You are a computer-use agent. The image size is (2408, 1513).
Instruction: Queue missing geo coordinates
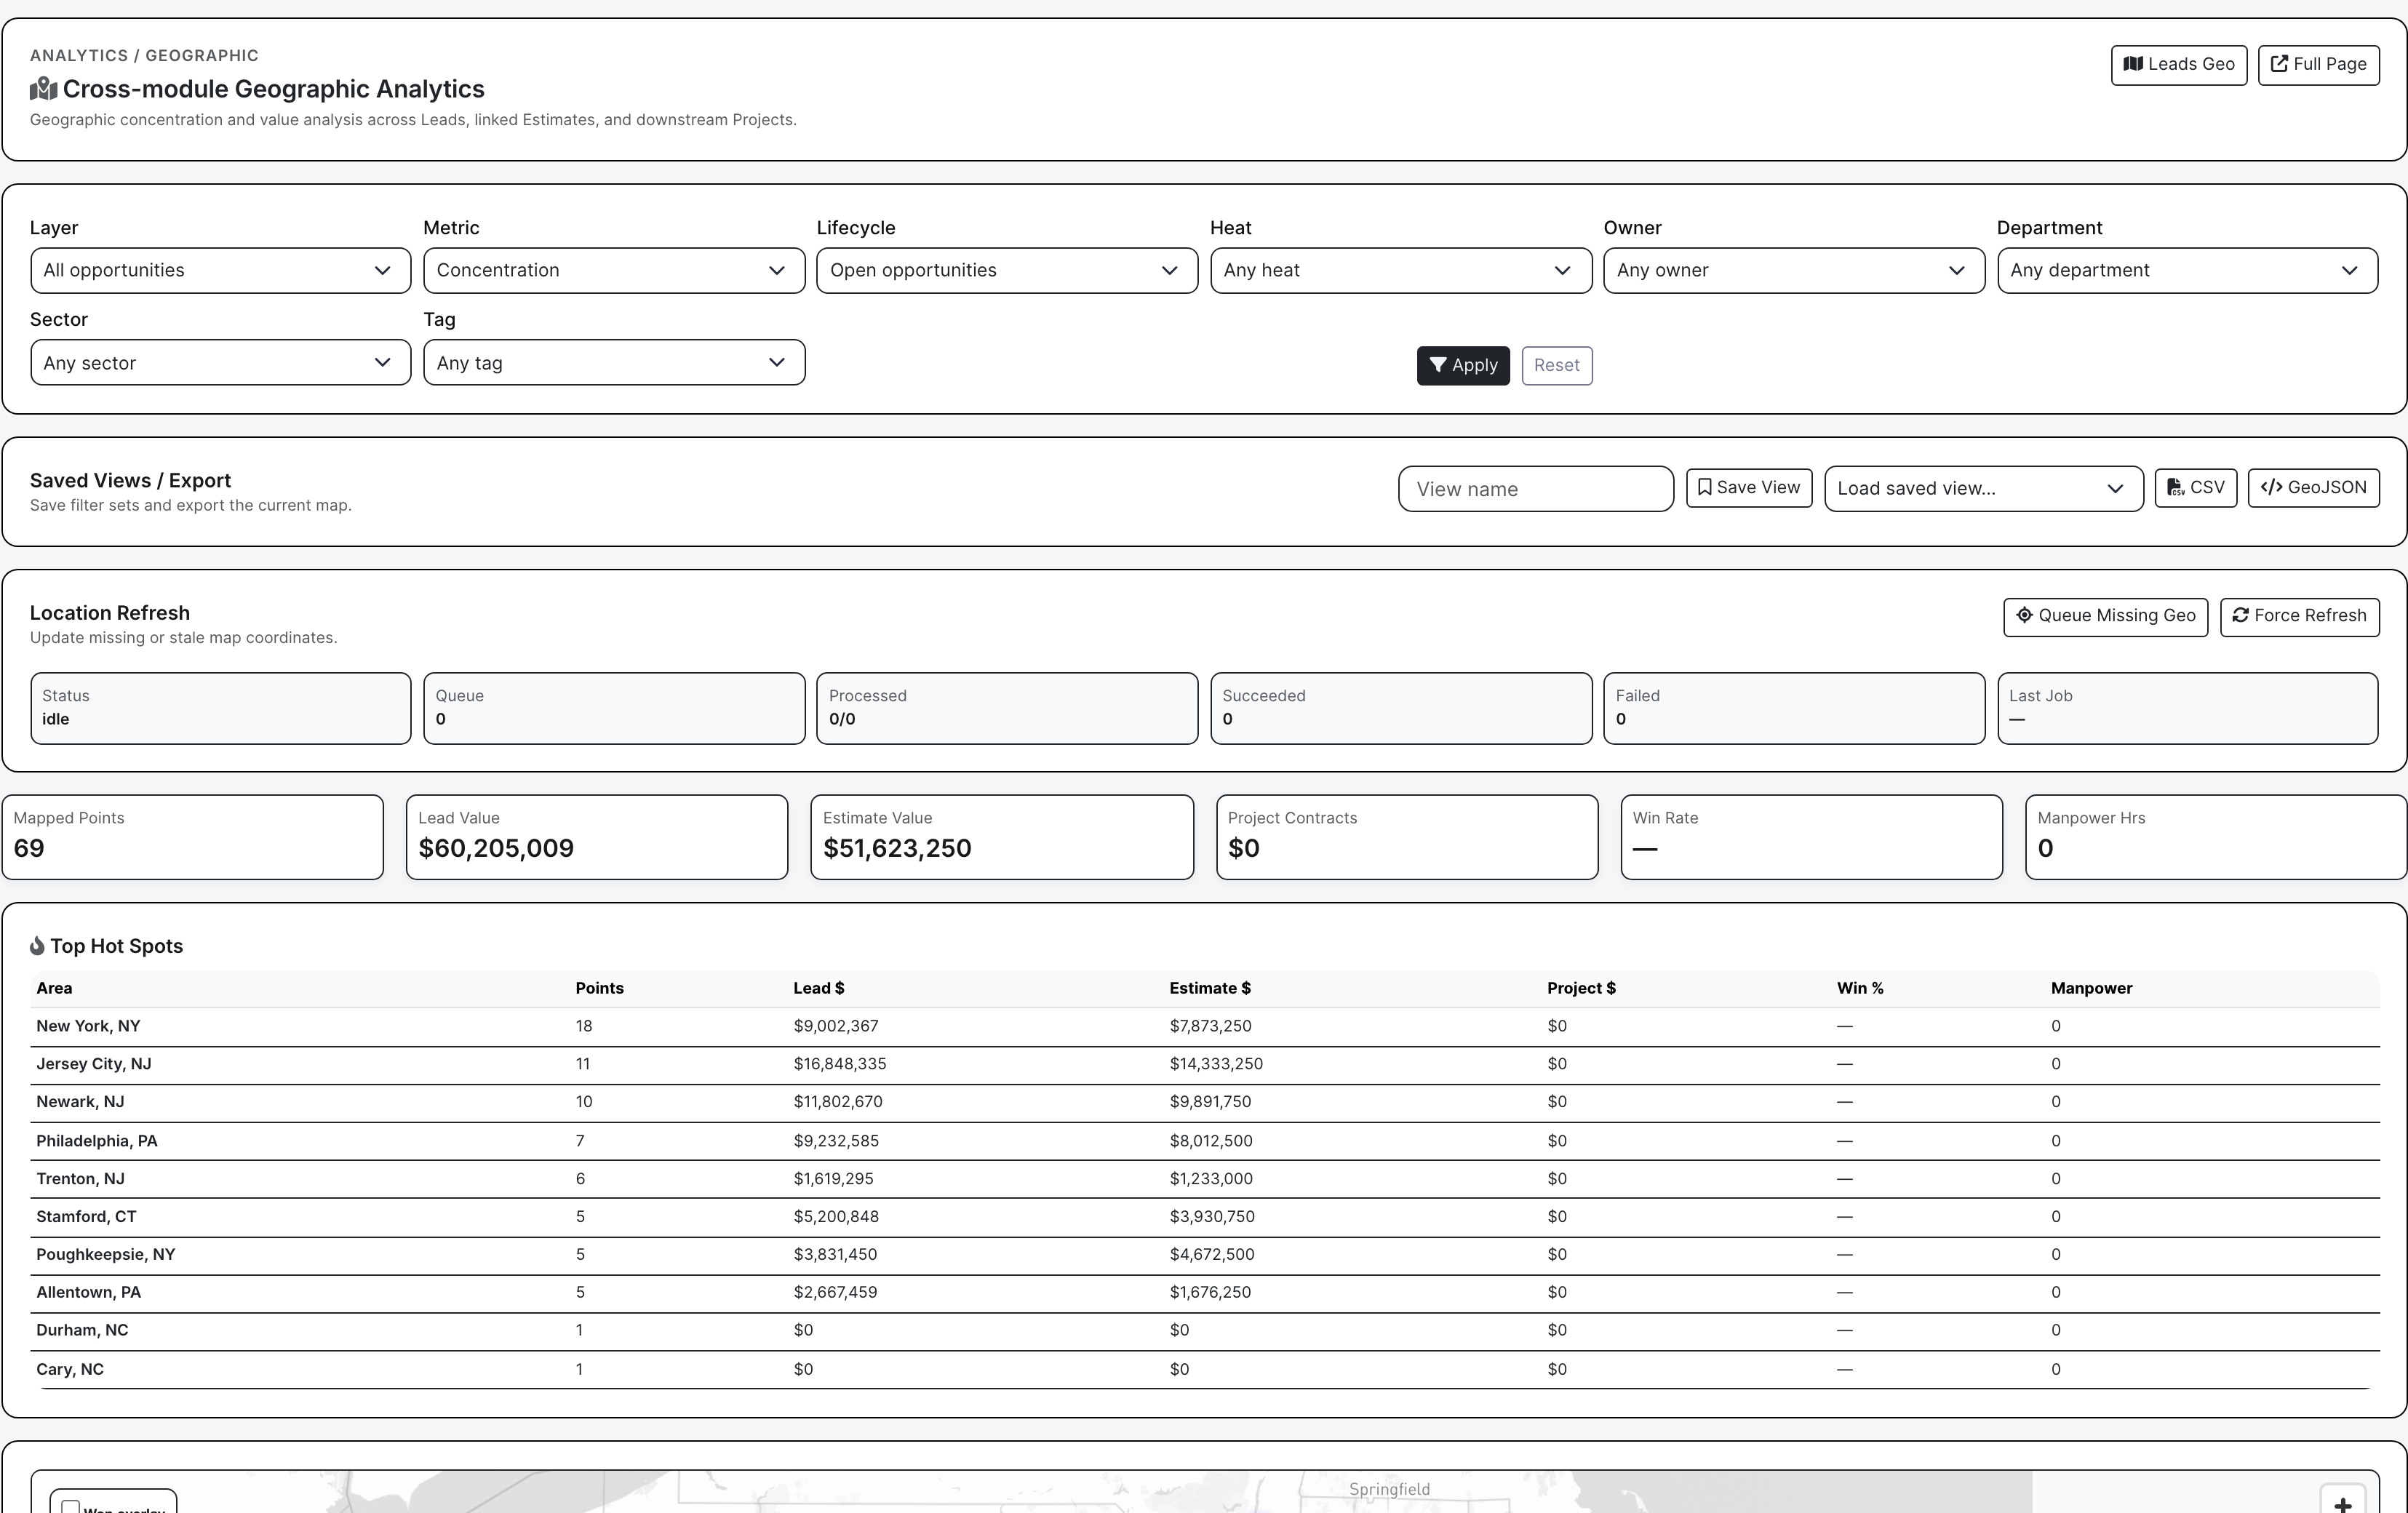[x=2105, y=617]
